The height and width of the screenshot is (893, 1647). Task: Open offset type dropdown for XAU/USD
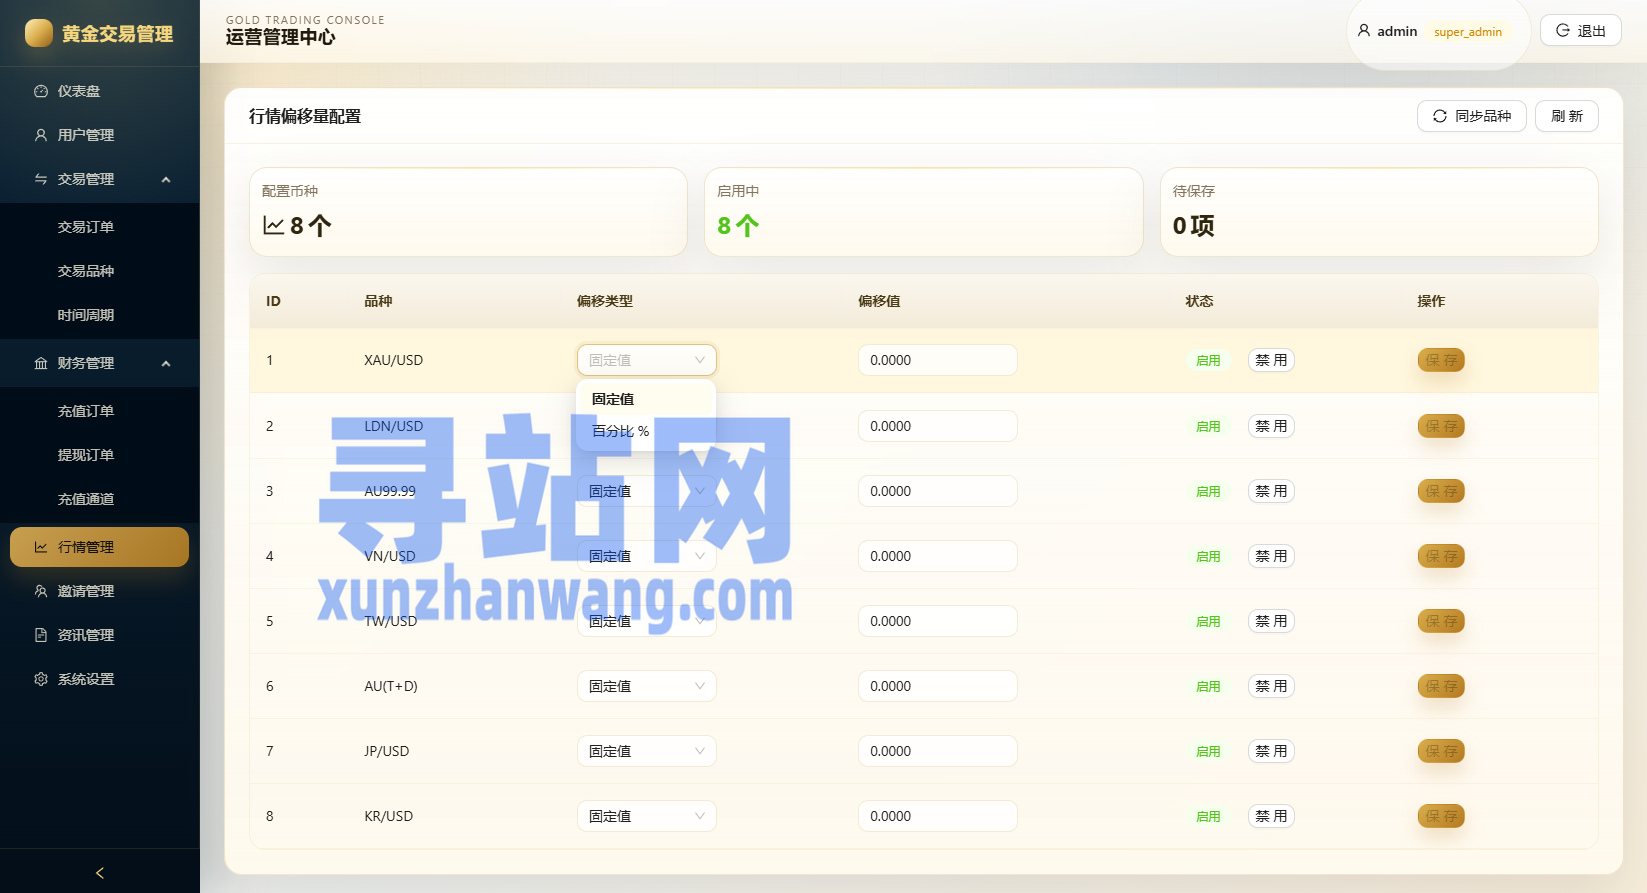coord(646,360)
